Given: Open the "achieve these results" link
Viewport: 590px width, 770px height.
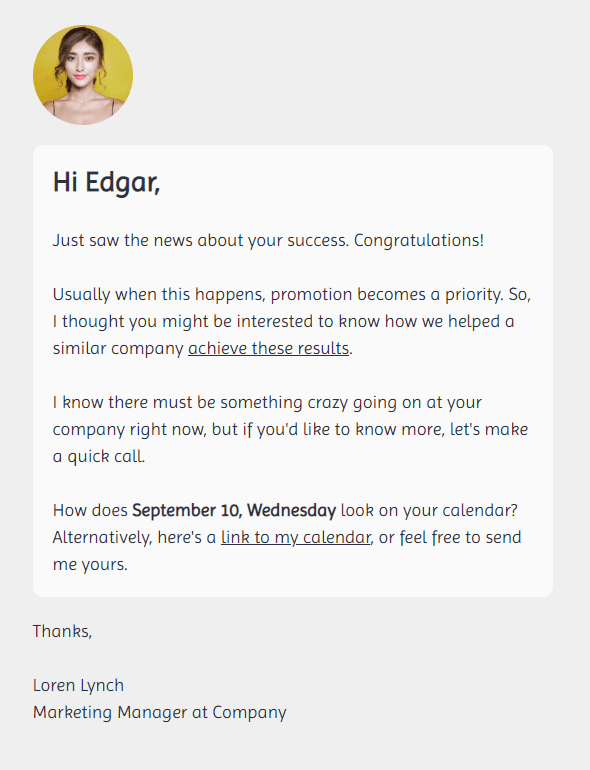Looking at the screenshot, I should 268,348.
